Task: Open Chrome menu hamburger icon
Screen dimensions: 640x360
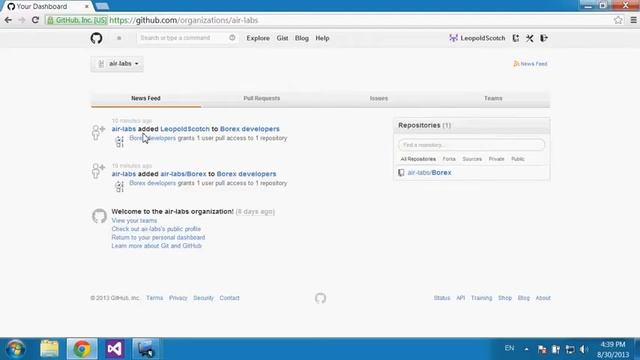Action: (633, 20)
